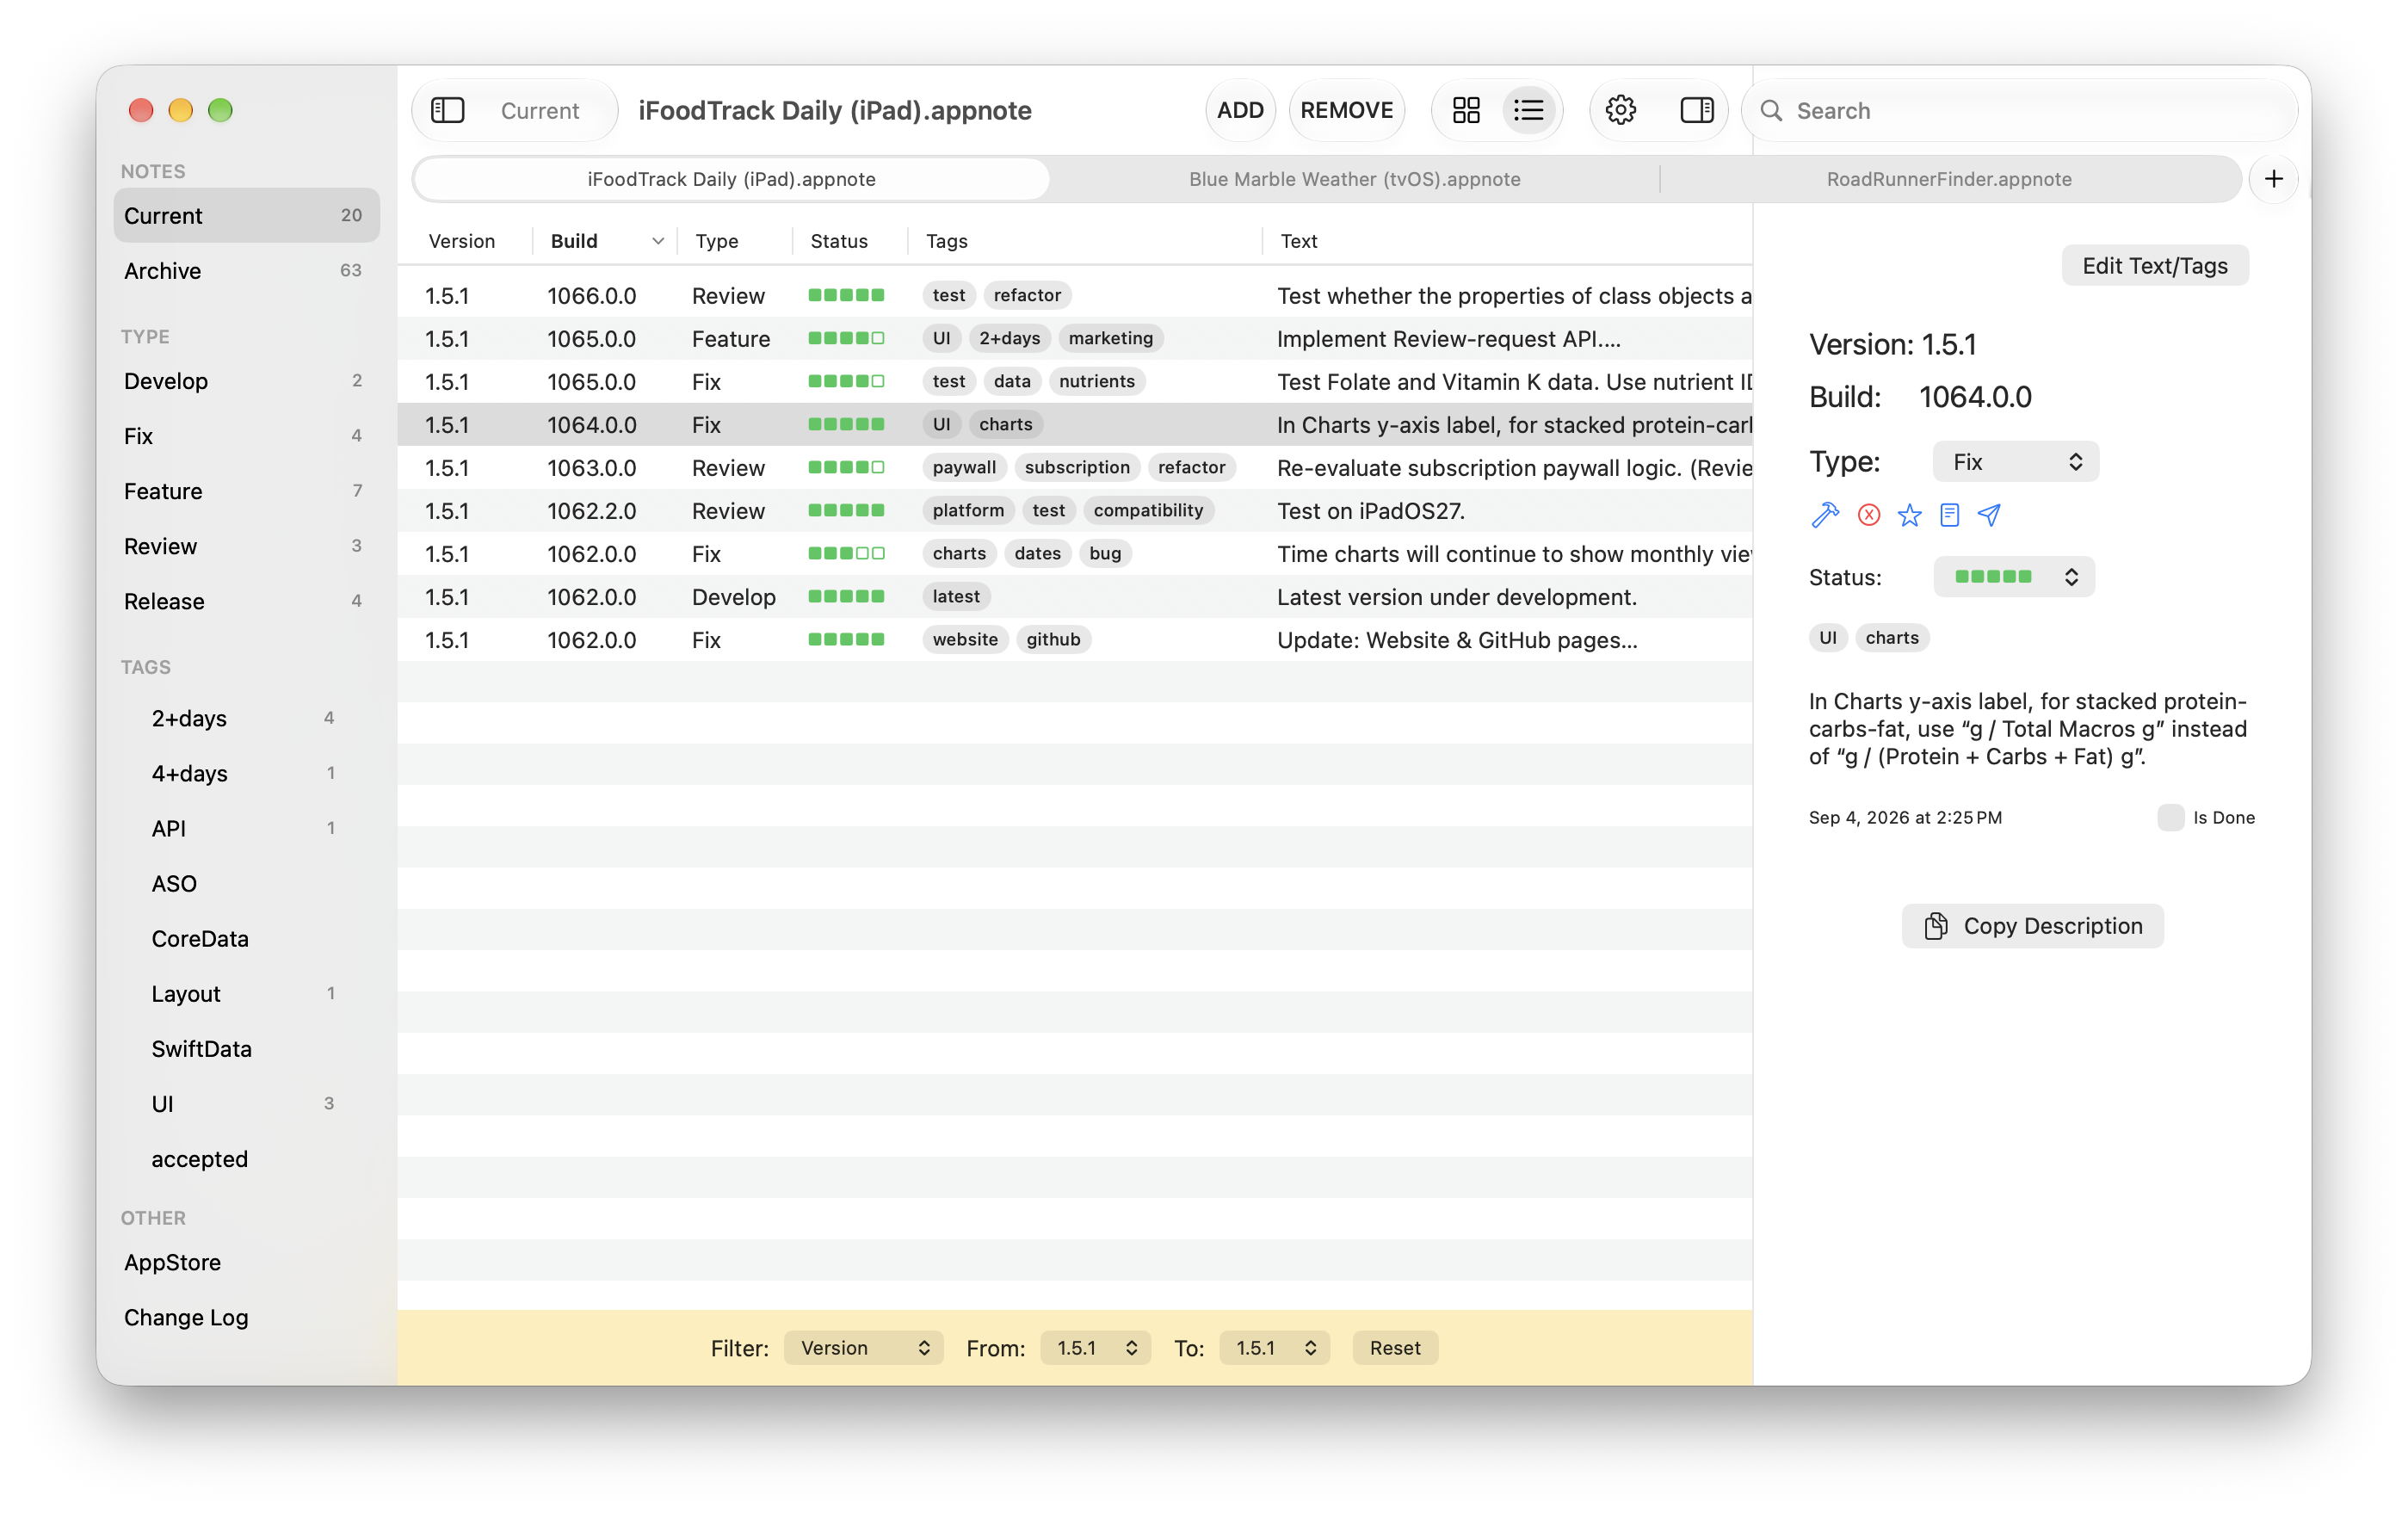Reset the version filter
The height and width of the screenshot is (1513, 2408).
tap(1394, 1347)
